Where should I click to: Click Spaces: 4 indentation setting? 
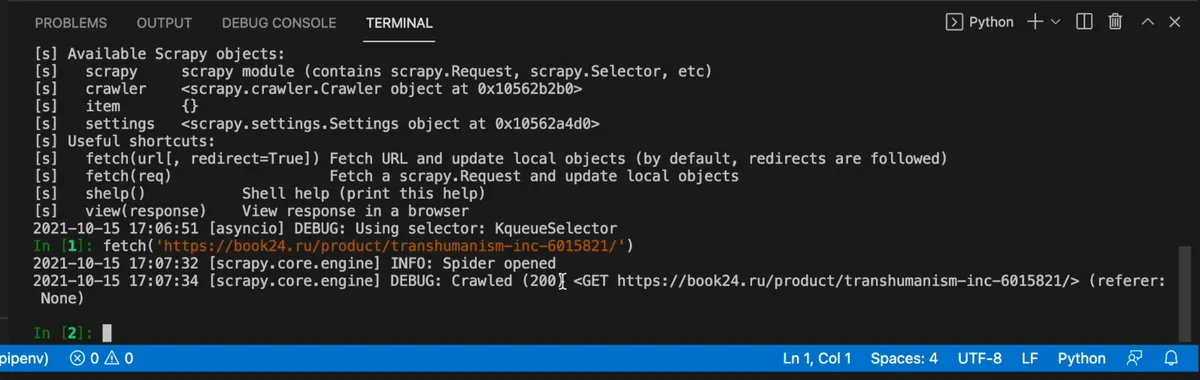pyautogui.click(x=904, y=358)
